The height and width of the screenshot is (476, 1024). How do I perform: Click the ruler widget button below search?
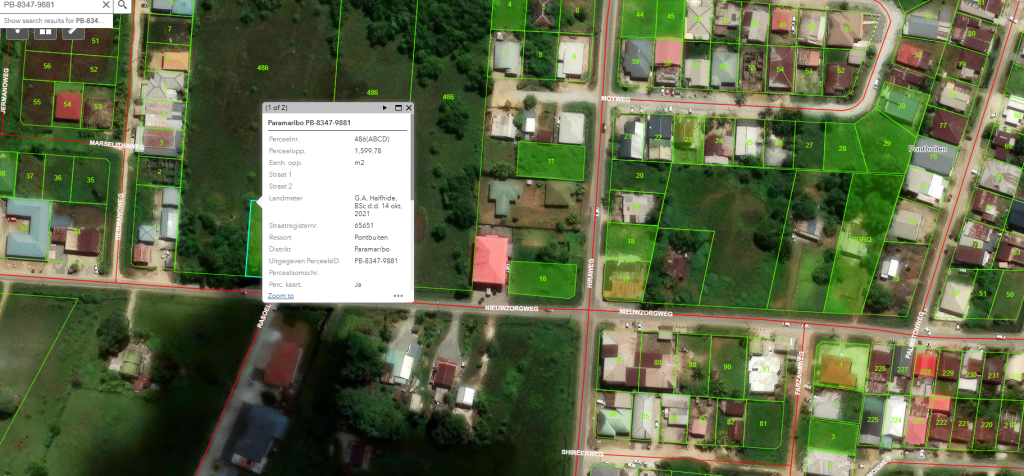[x=74, y=31]
